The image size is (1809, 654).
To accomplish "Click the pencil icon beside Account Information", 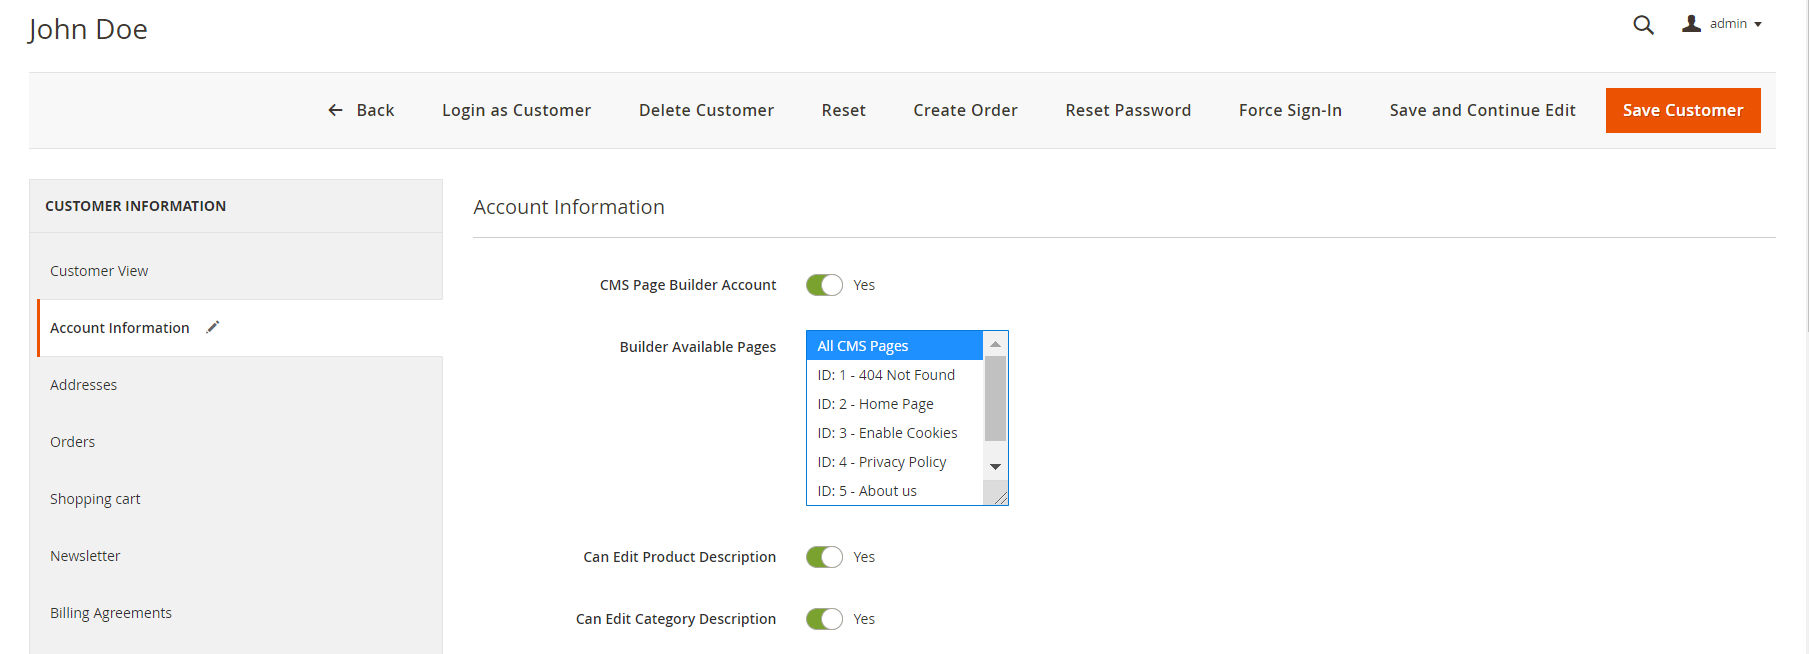I will 212,327.
